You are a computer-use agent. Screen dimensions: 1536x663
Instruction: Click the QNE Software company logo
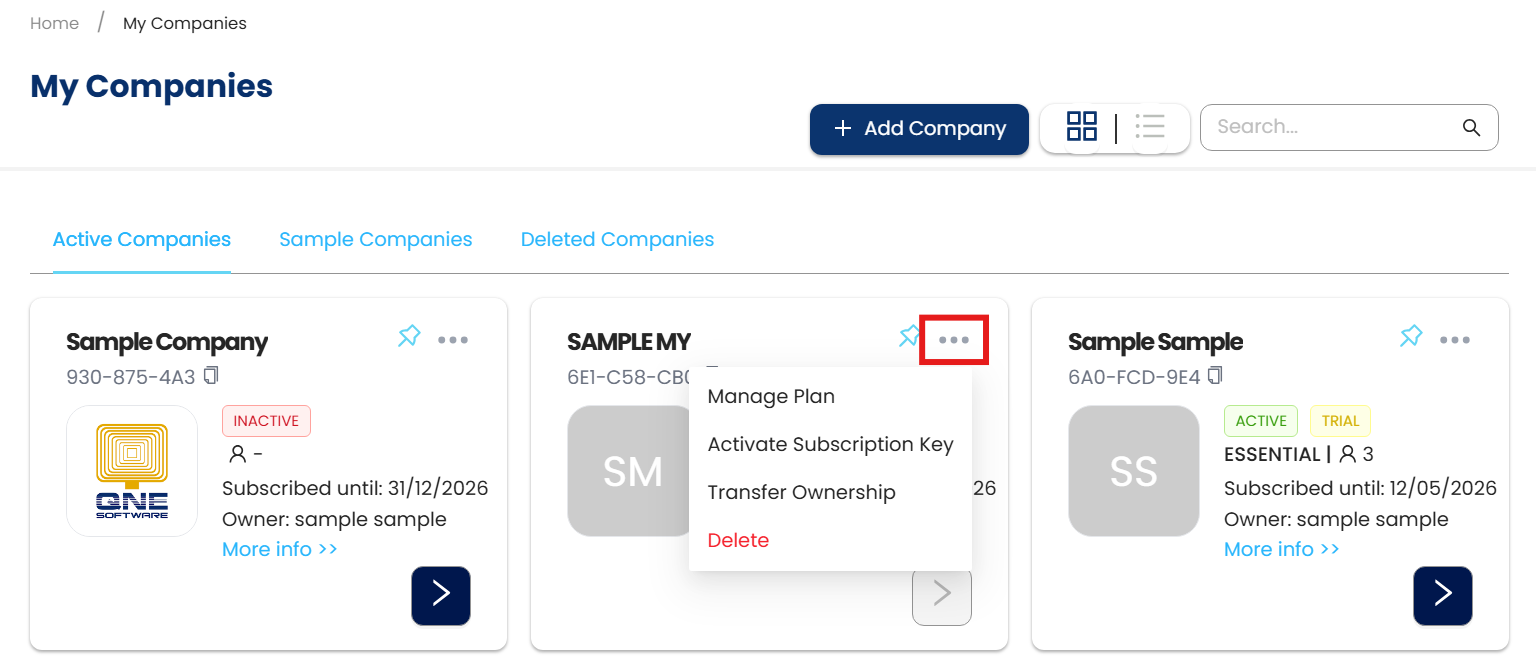132,471
